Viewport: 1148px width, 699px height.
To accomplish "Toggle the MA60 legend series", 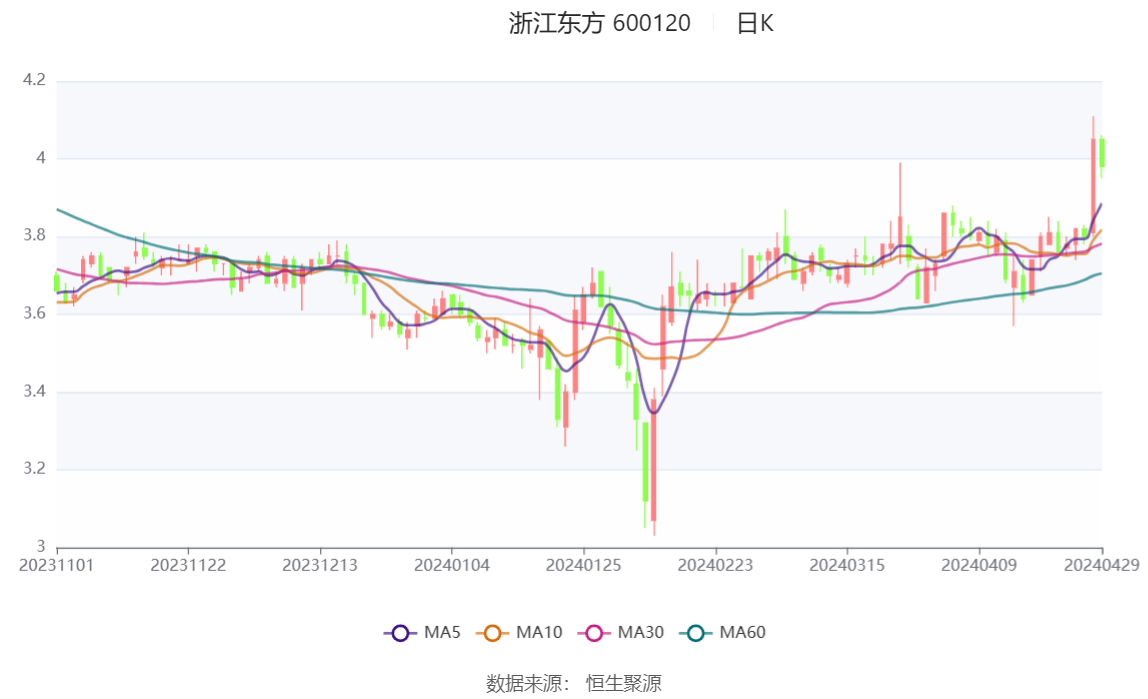I will point(723,632).
